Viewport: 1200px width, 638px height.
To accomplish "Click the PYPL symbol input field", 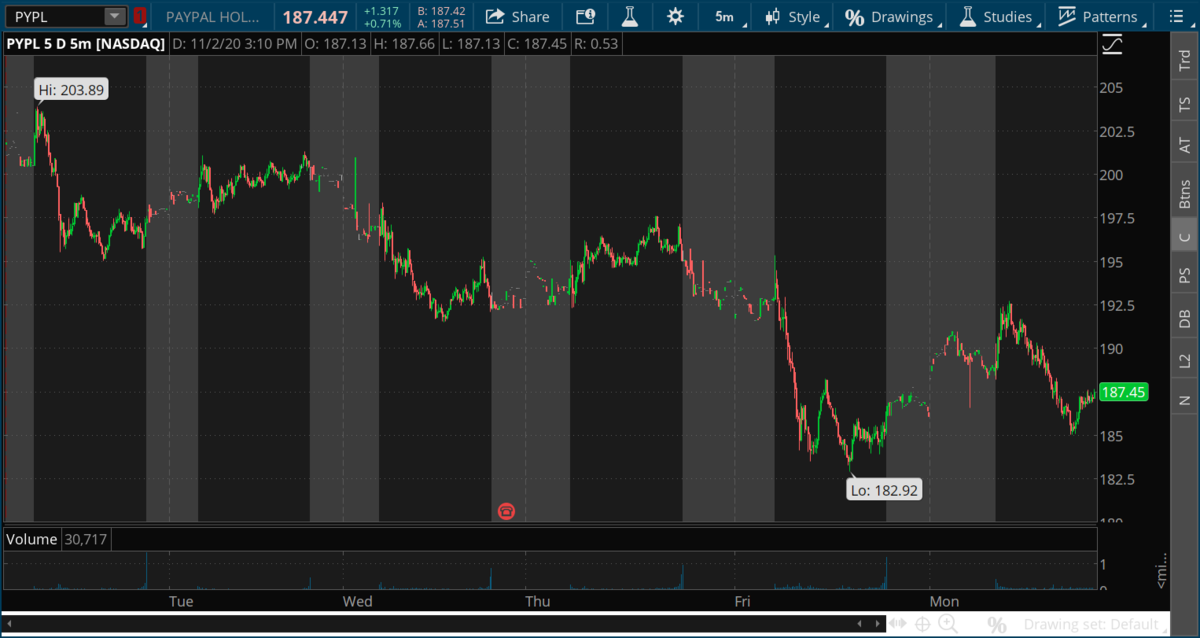I will click(x=55, y=17).
